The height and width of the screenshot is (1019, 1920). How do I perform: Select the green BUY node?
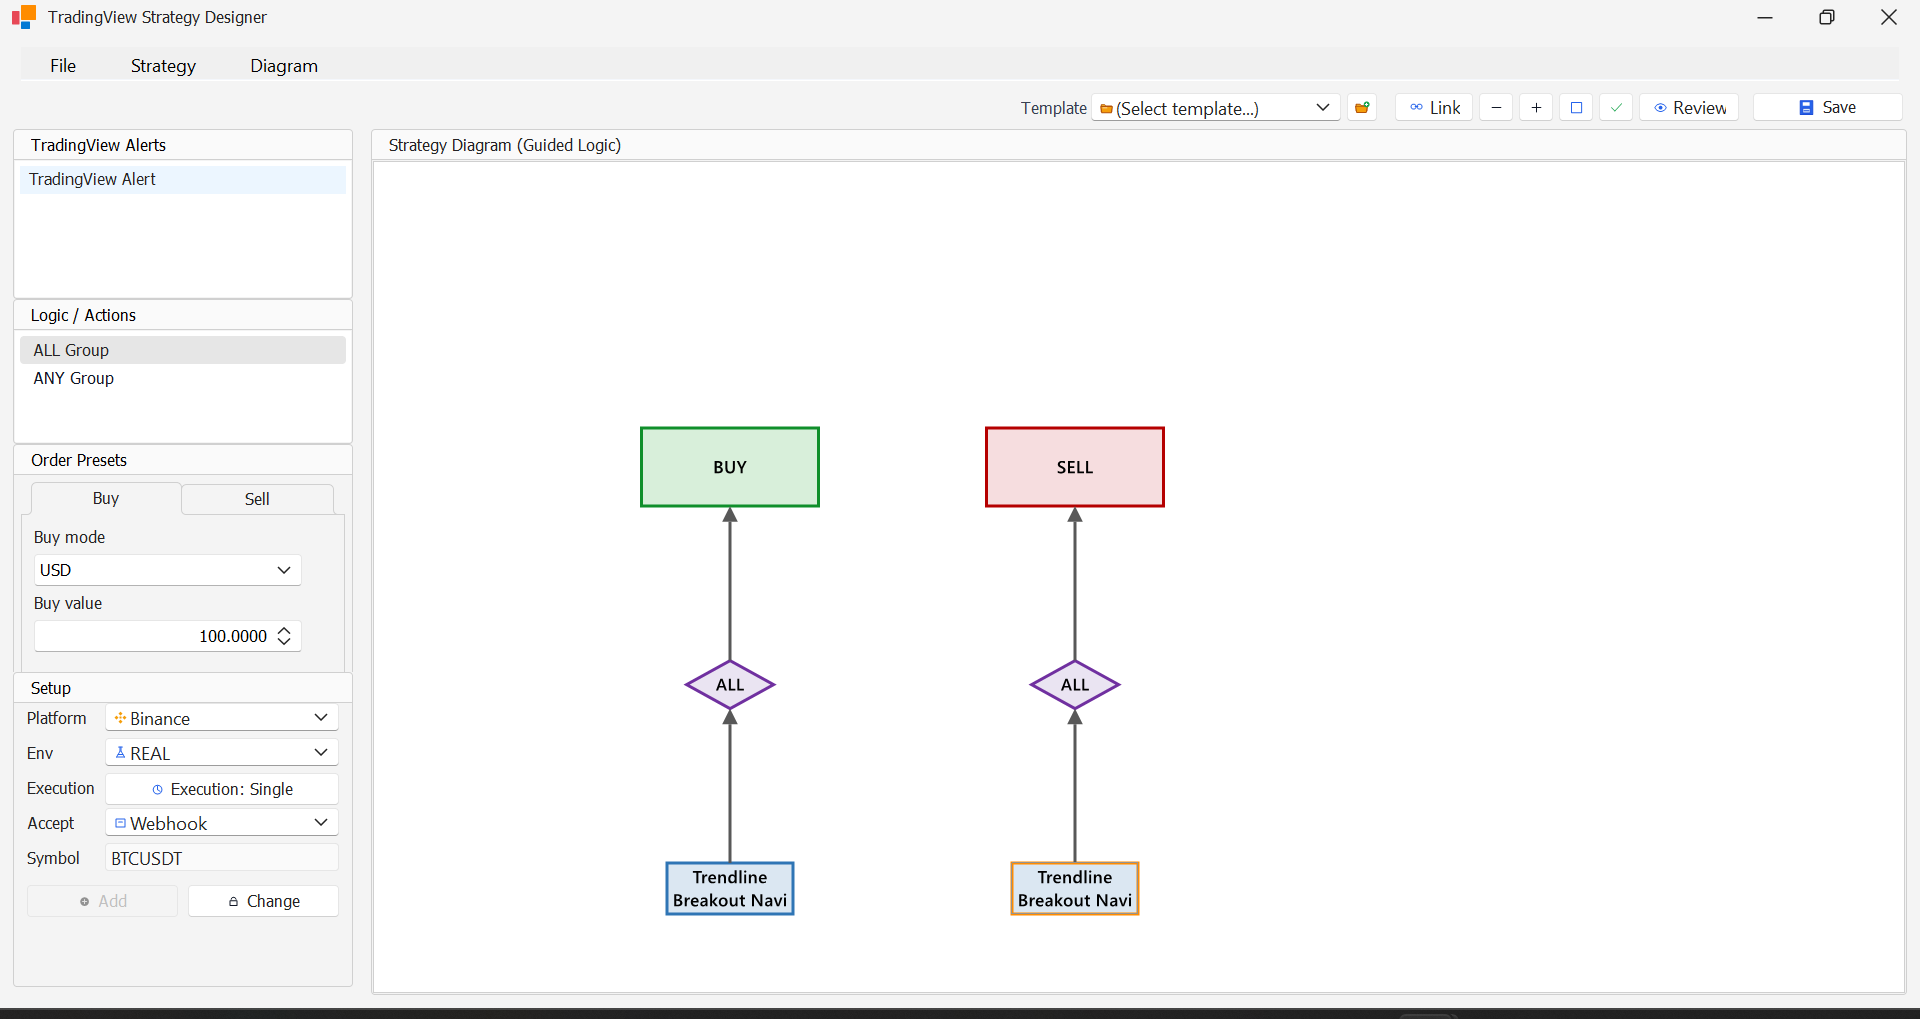click(x=730, y=467)
